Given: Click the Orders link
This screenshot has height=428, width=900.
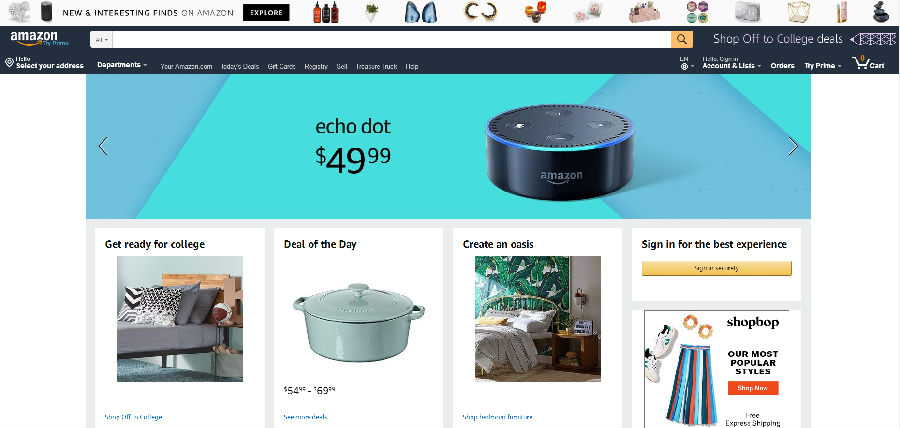Looking at the screenshot, I should pos(782,66).
